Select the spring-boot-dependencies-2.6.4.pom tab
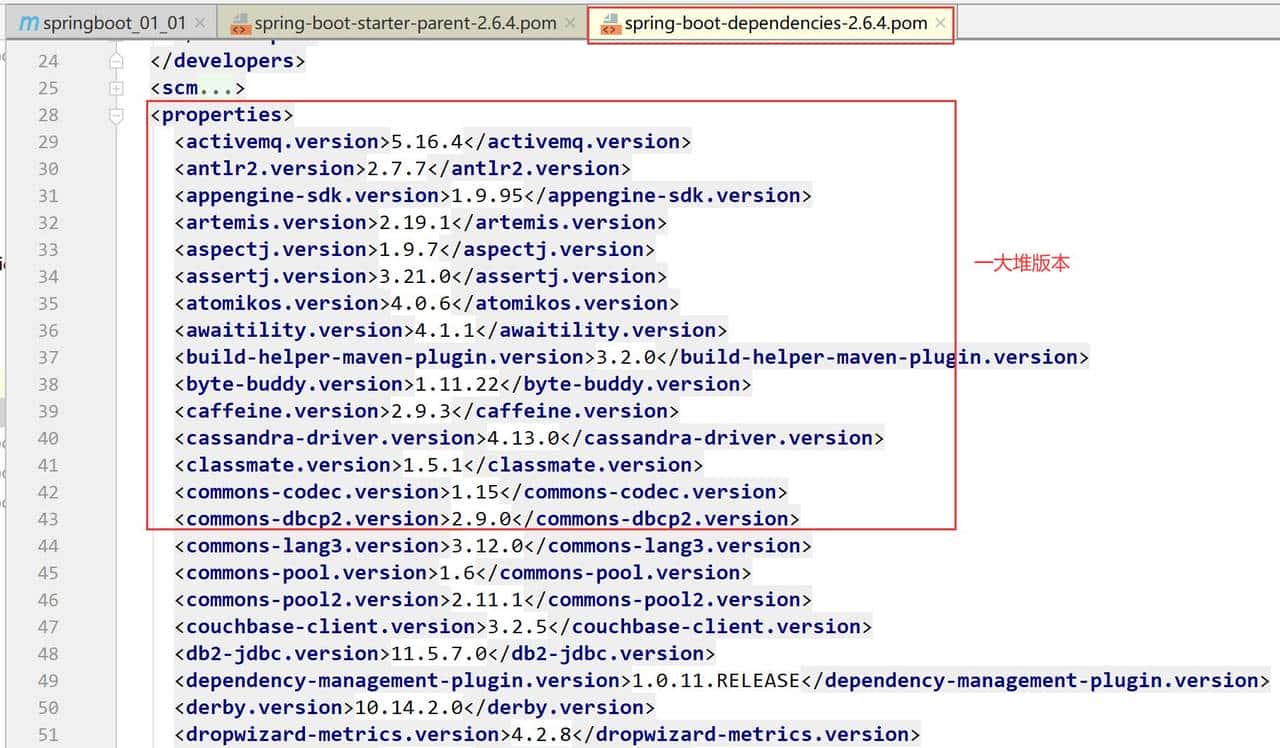The height and width of the screenshot is (748, 1280). (x=775, y=23)
